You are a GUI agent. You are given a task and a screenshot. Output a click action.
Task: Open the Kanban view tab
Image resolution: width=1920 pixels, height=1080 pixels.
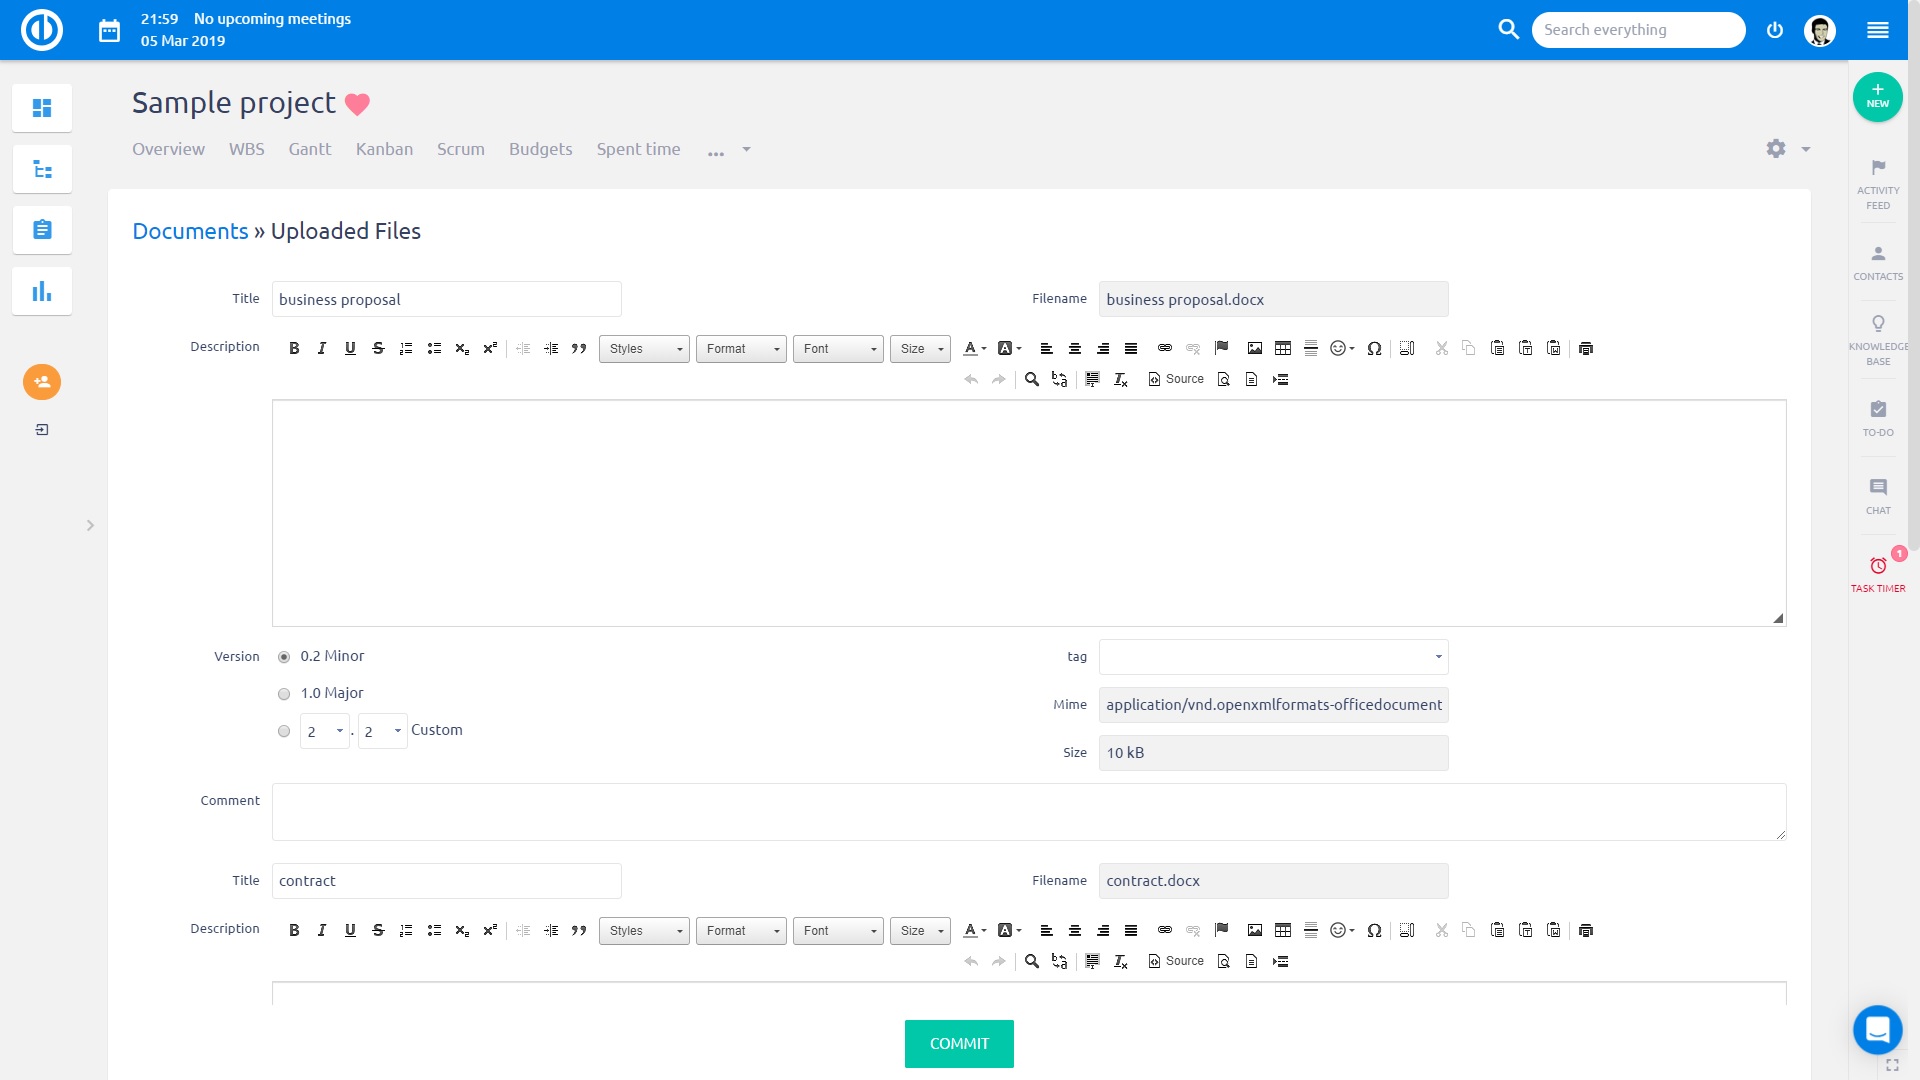point(385,148)
